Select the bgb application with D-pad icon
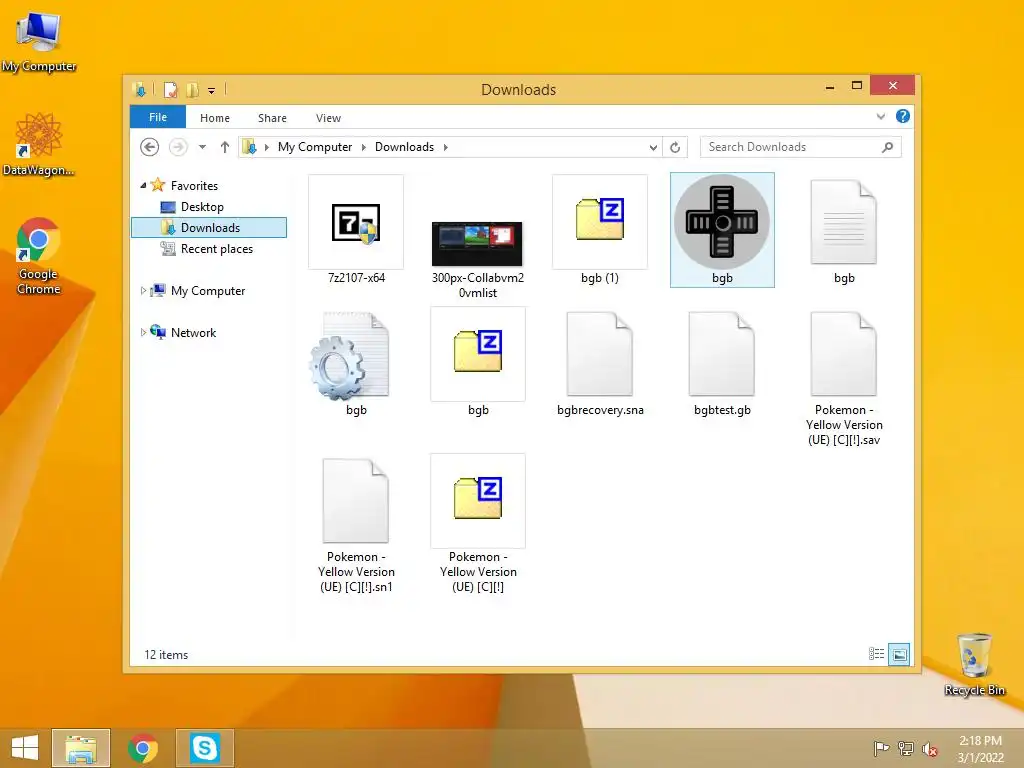Viewport: 1024px width, 768px height. click(722, 230)
